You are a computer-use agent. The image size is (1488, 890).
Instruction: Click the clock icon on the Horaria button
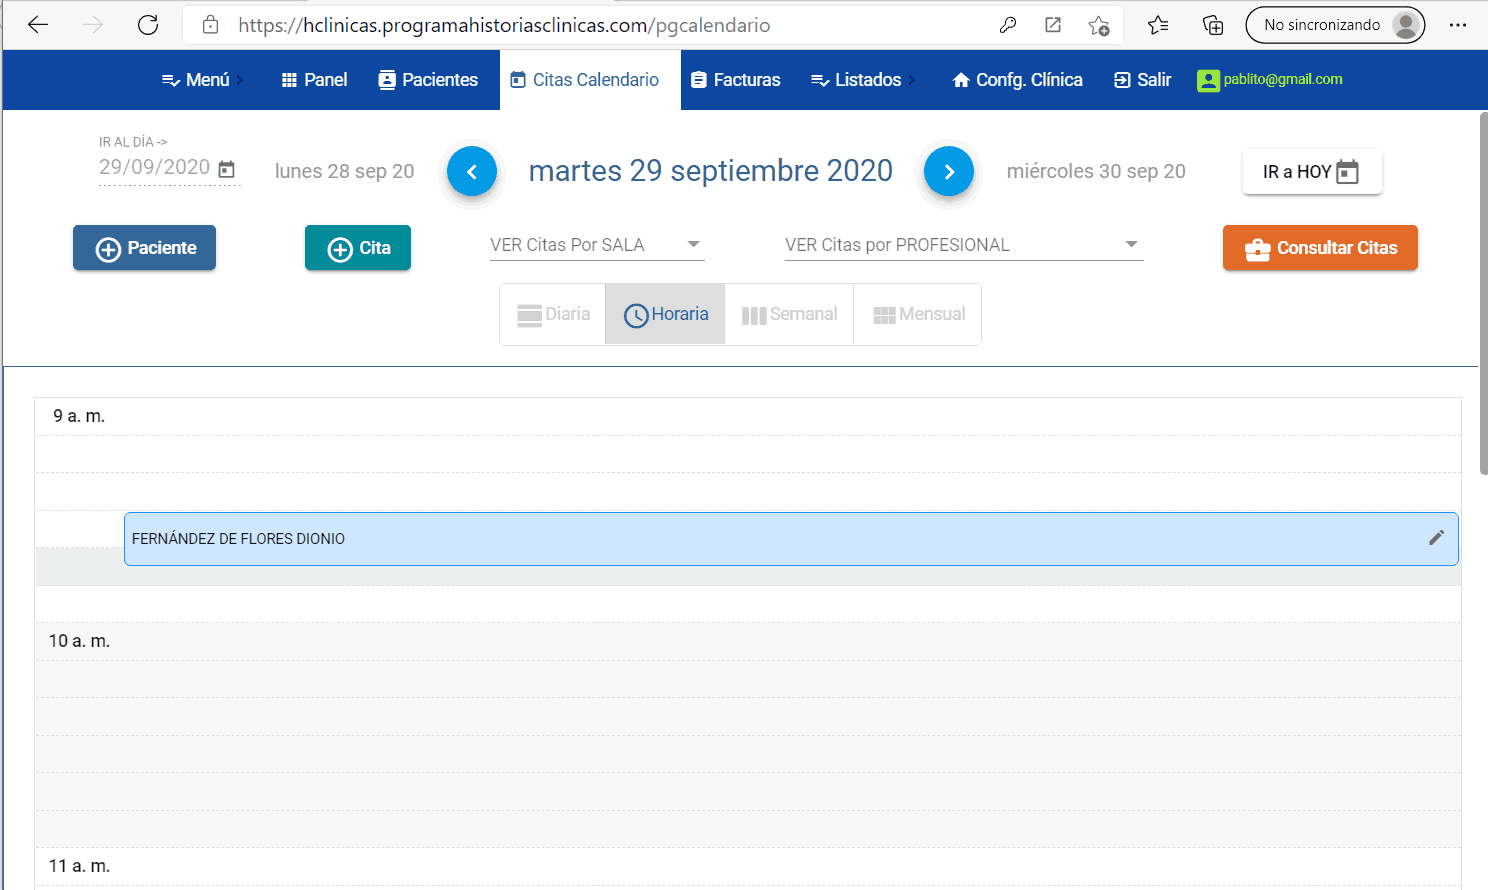[636, 313]
